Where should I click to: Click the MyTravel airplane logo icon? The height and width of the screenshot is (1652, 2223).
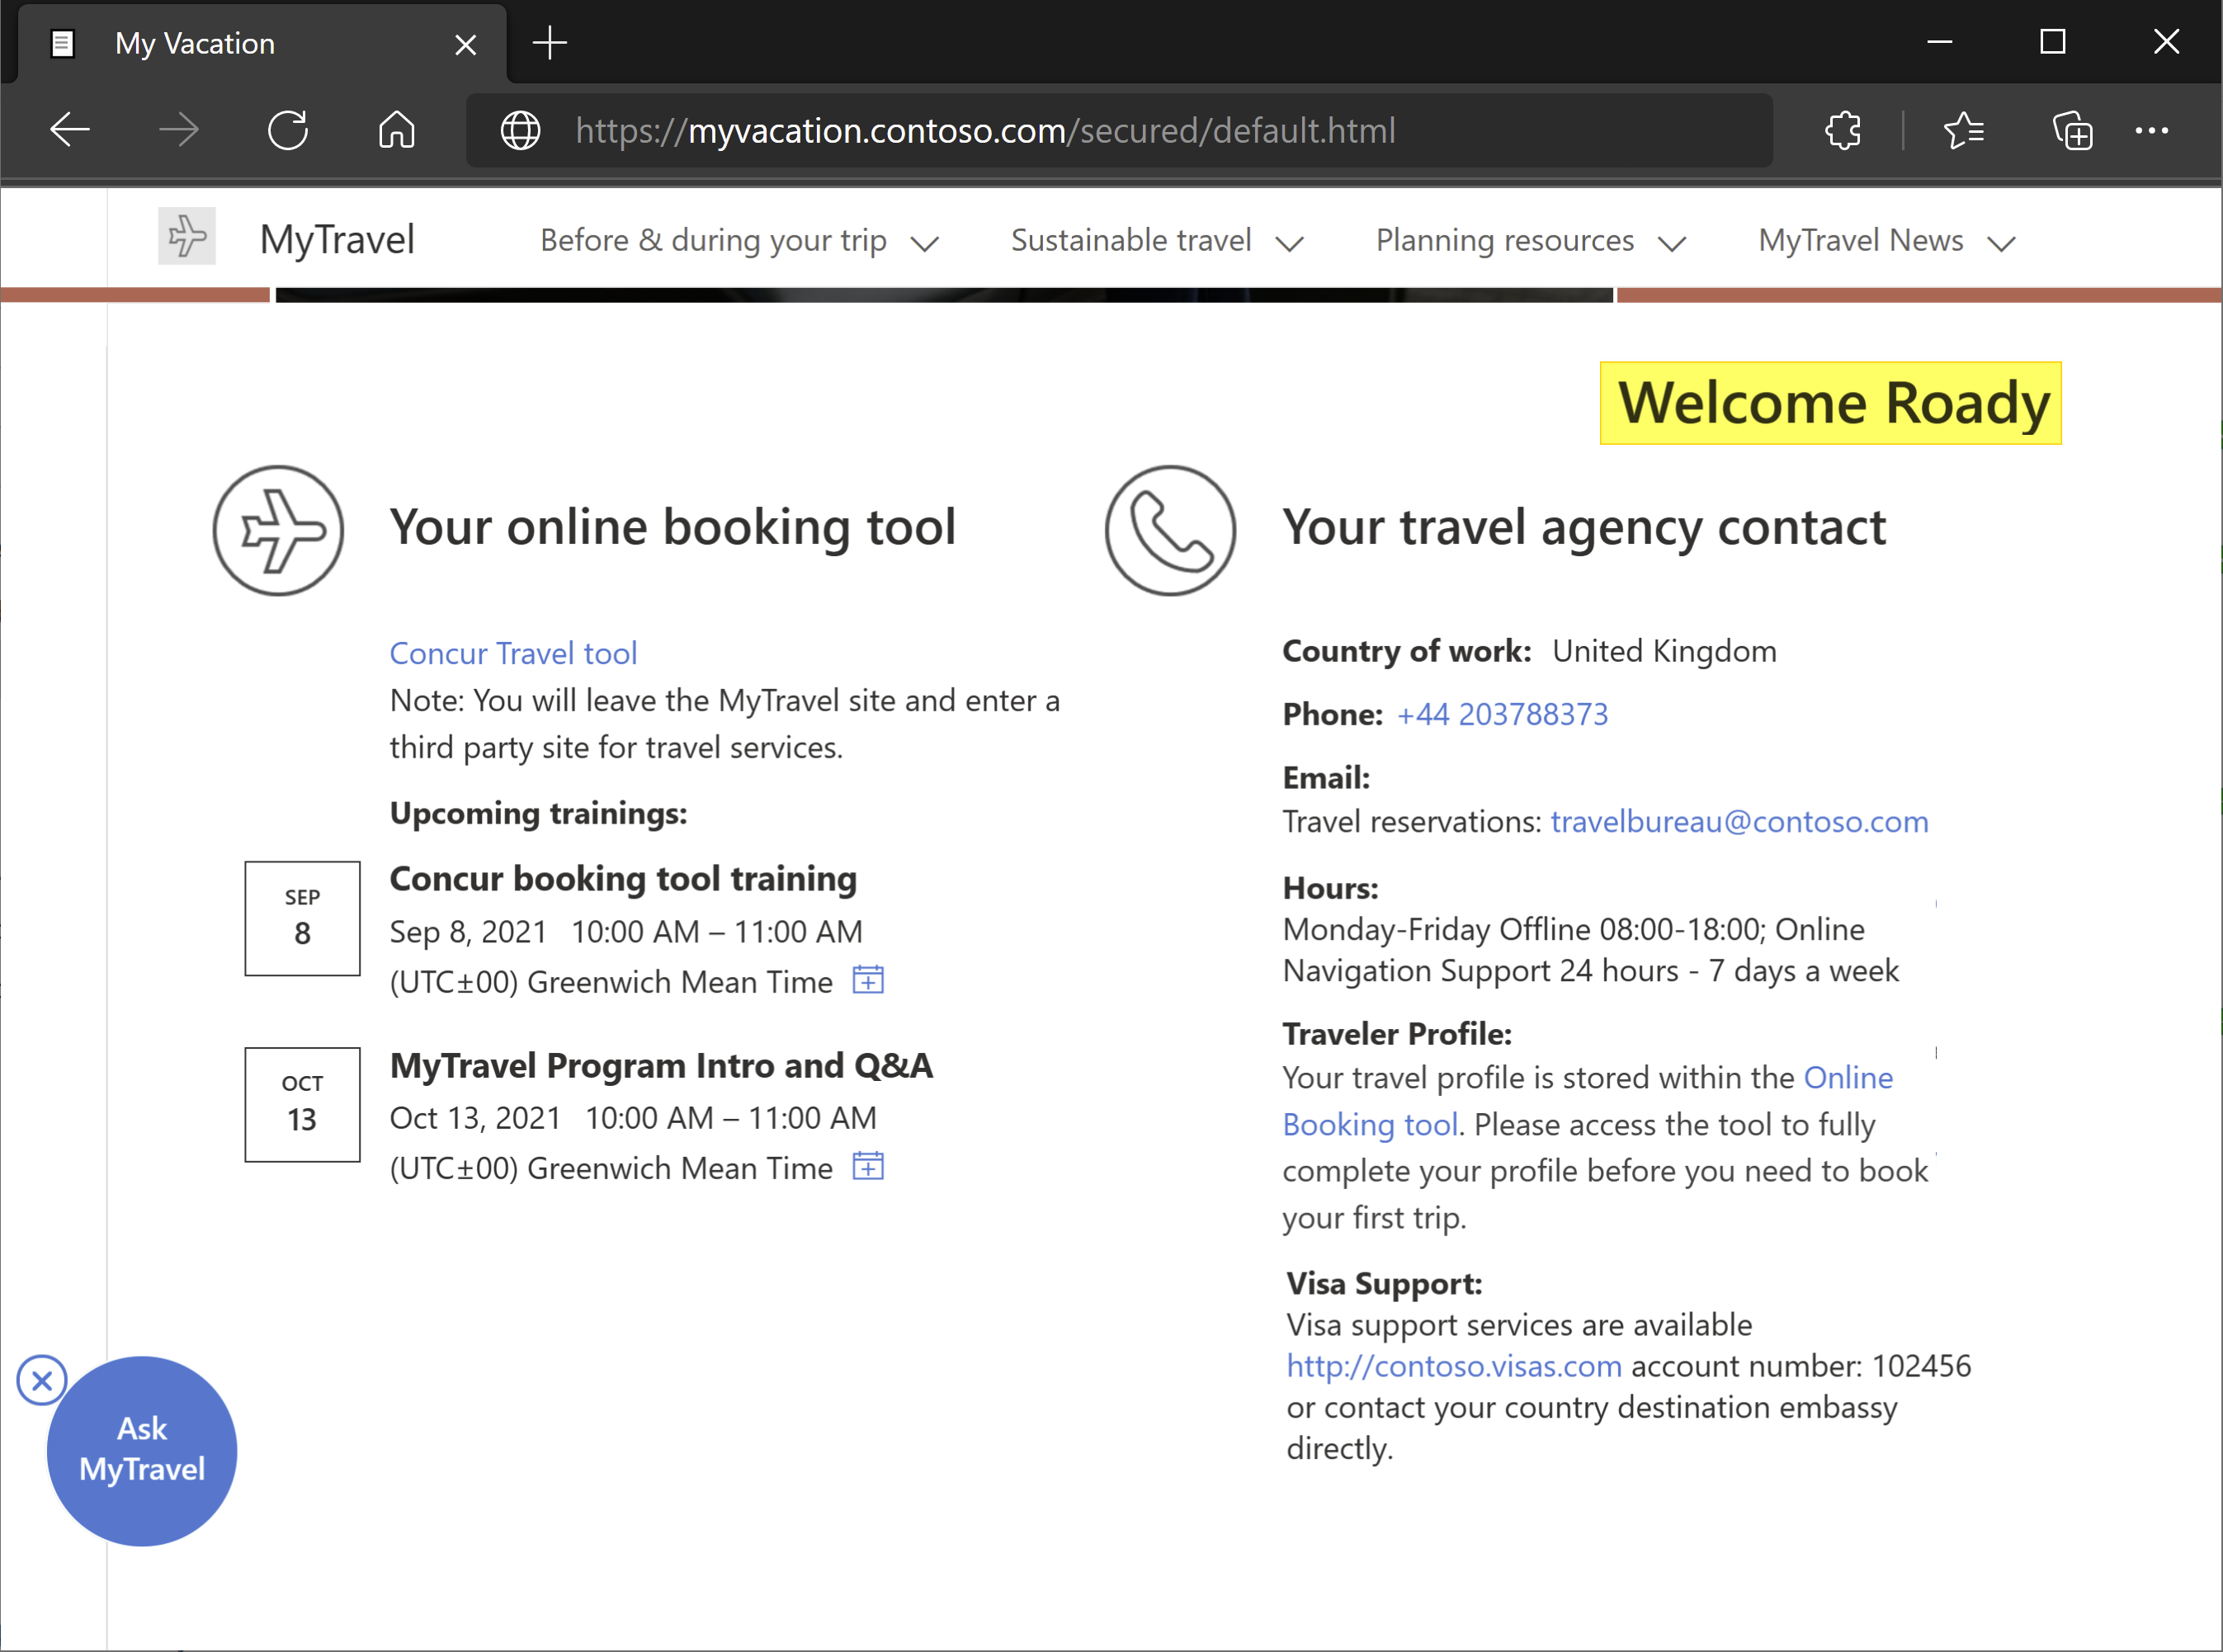click(x=187, y=239)
